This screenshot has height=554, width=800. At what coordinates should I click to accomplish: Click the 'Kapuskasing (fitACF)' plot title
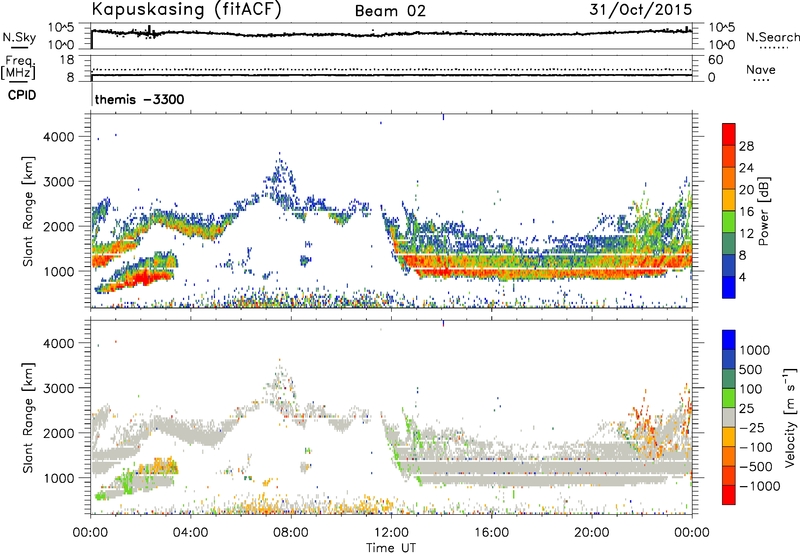click(186, 9)
